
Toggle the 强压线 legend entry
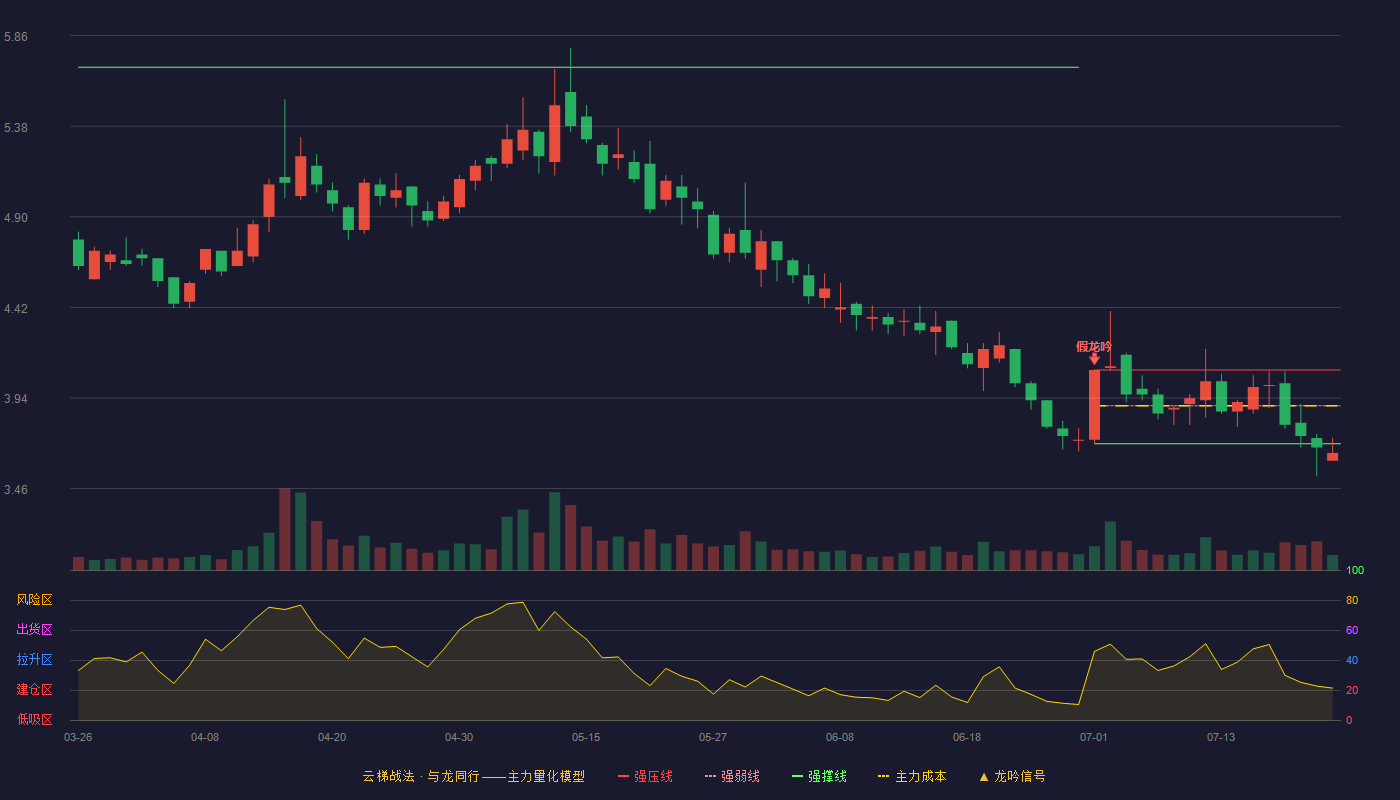pyautogui.click(x=645, y=776)
